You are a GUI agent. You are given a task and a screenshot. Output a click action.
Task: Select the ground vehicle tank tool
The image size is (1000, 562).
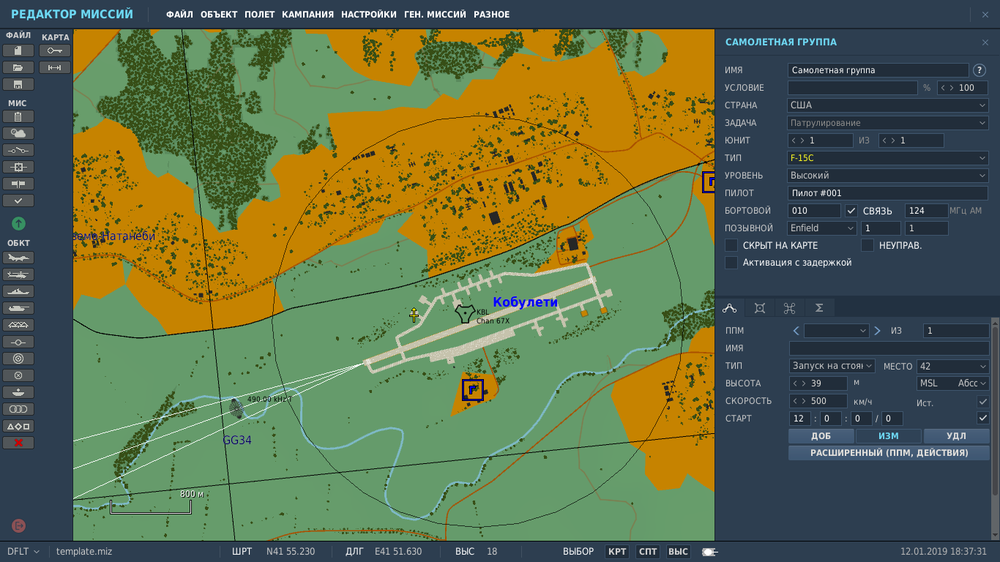pyautogui.click(x=18, y=308)
